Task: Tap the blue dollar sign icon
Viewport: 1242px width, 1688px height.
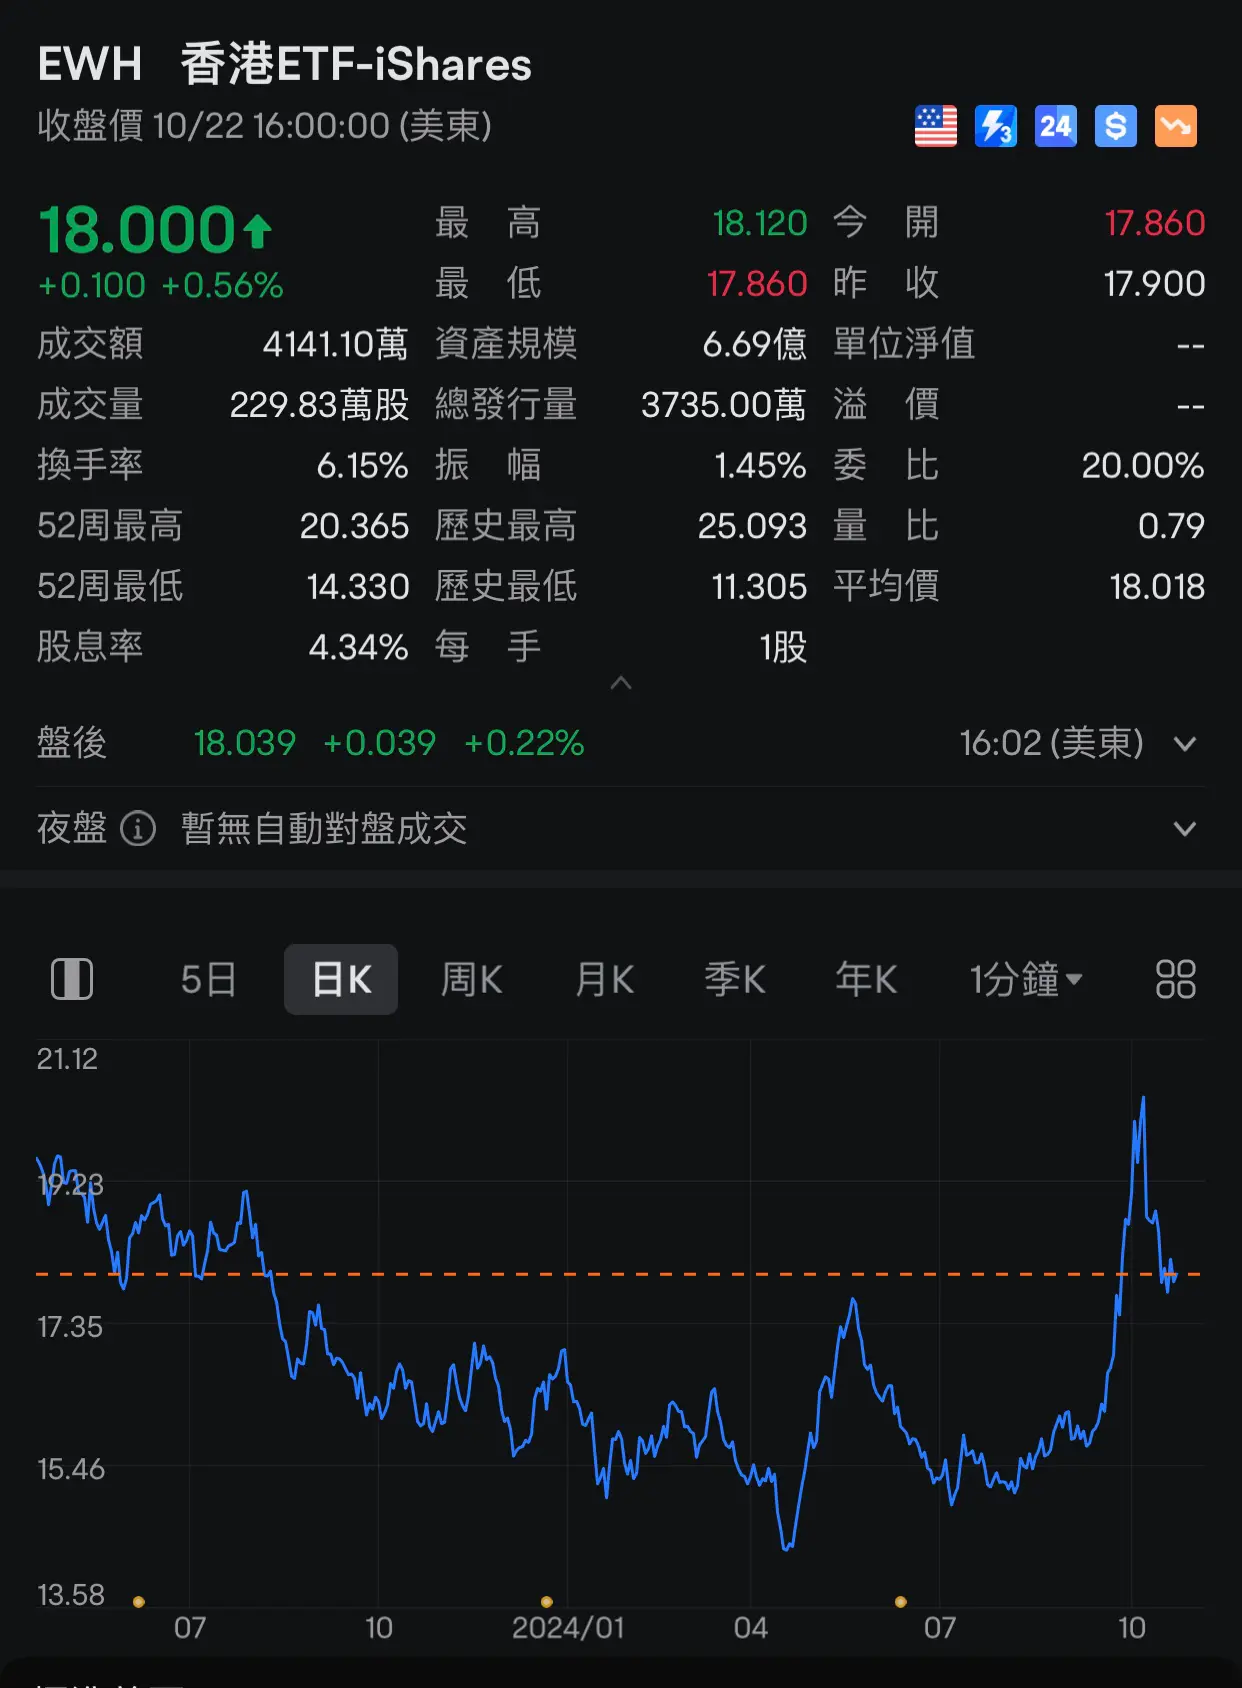Action: [x=1116, y=126]
